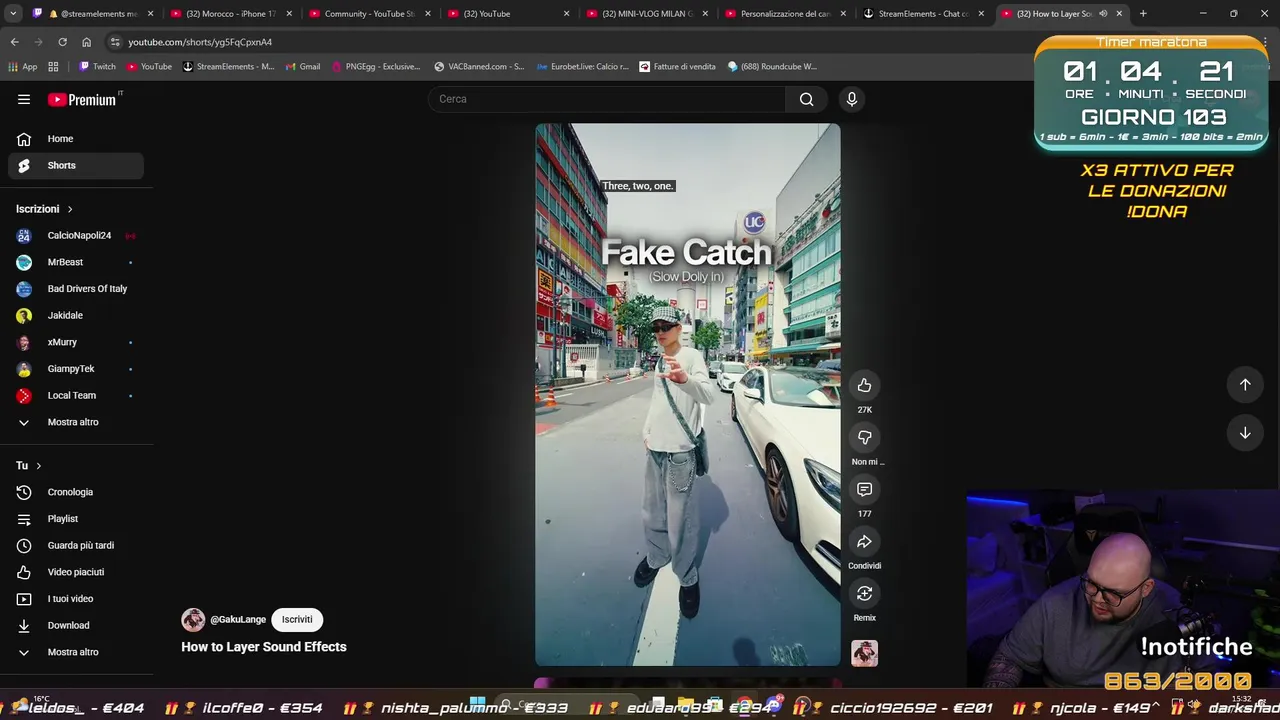Select Shorts in the sidebar
This screenshot has width=1280, height=720.
coord(76,165)
